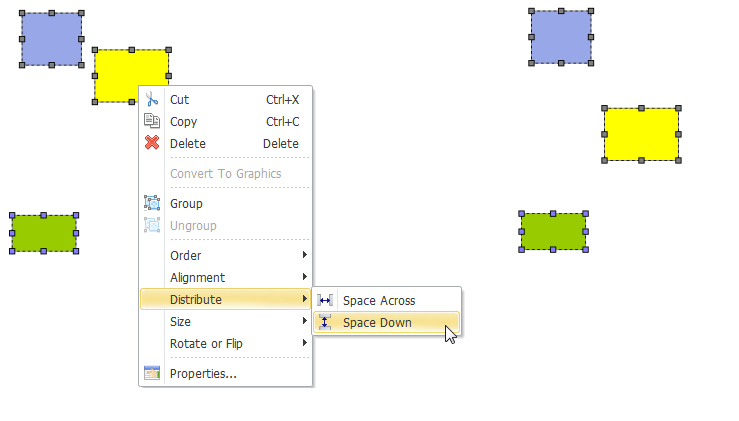This screenshot has width=739, height=421.
Task: Click the red X Delete icon
Action: click(152, 143)
